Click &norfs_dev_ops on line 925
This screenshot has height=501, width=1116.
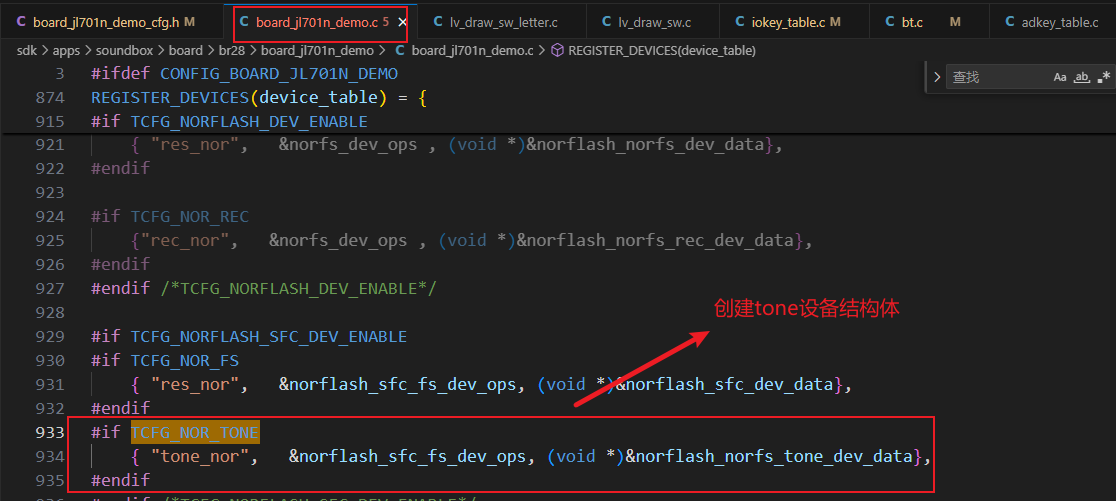pos(338,241)
